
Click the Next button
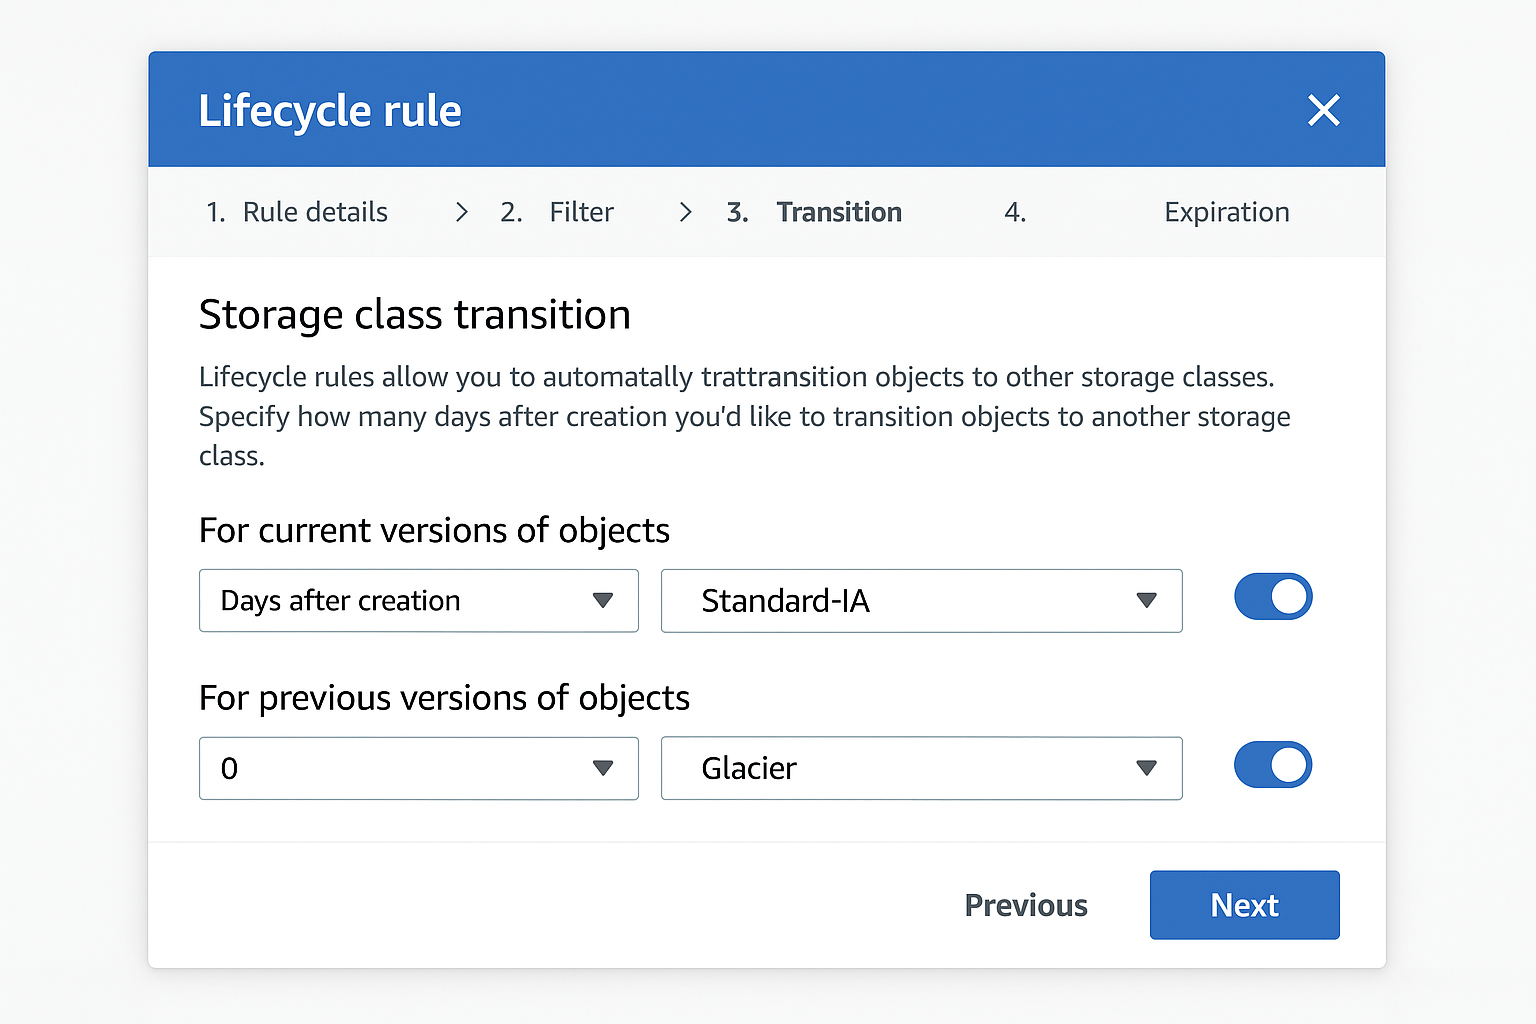(1244, 905)
